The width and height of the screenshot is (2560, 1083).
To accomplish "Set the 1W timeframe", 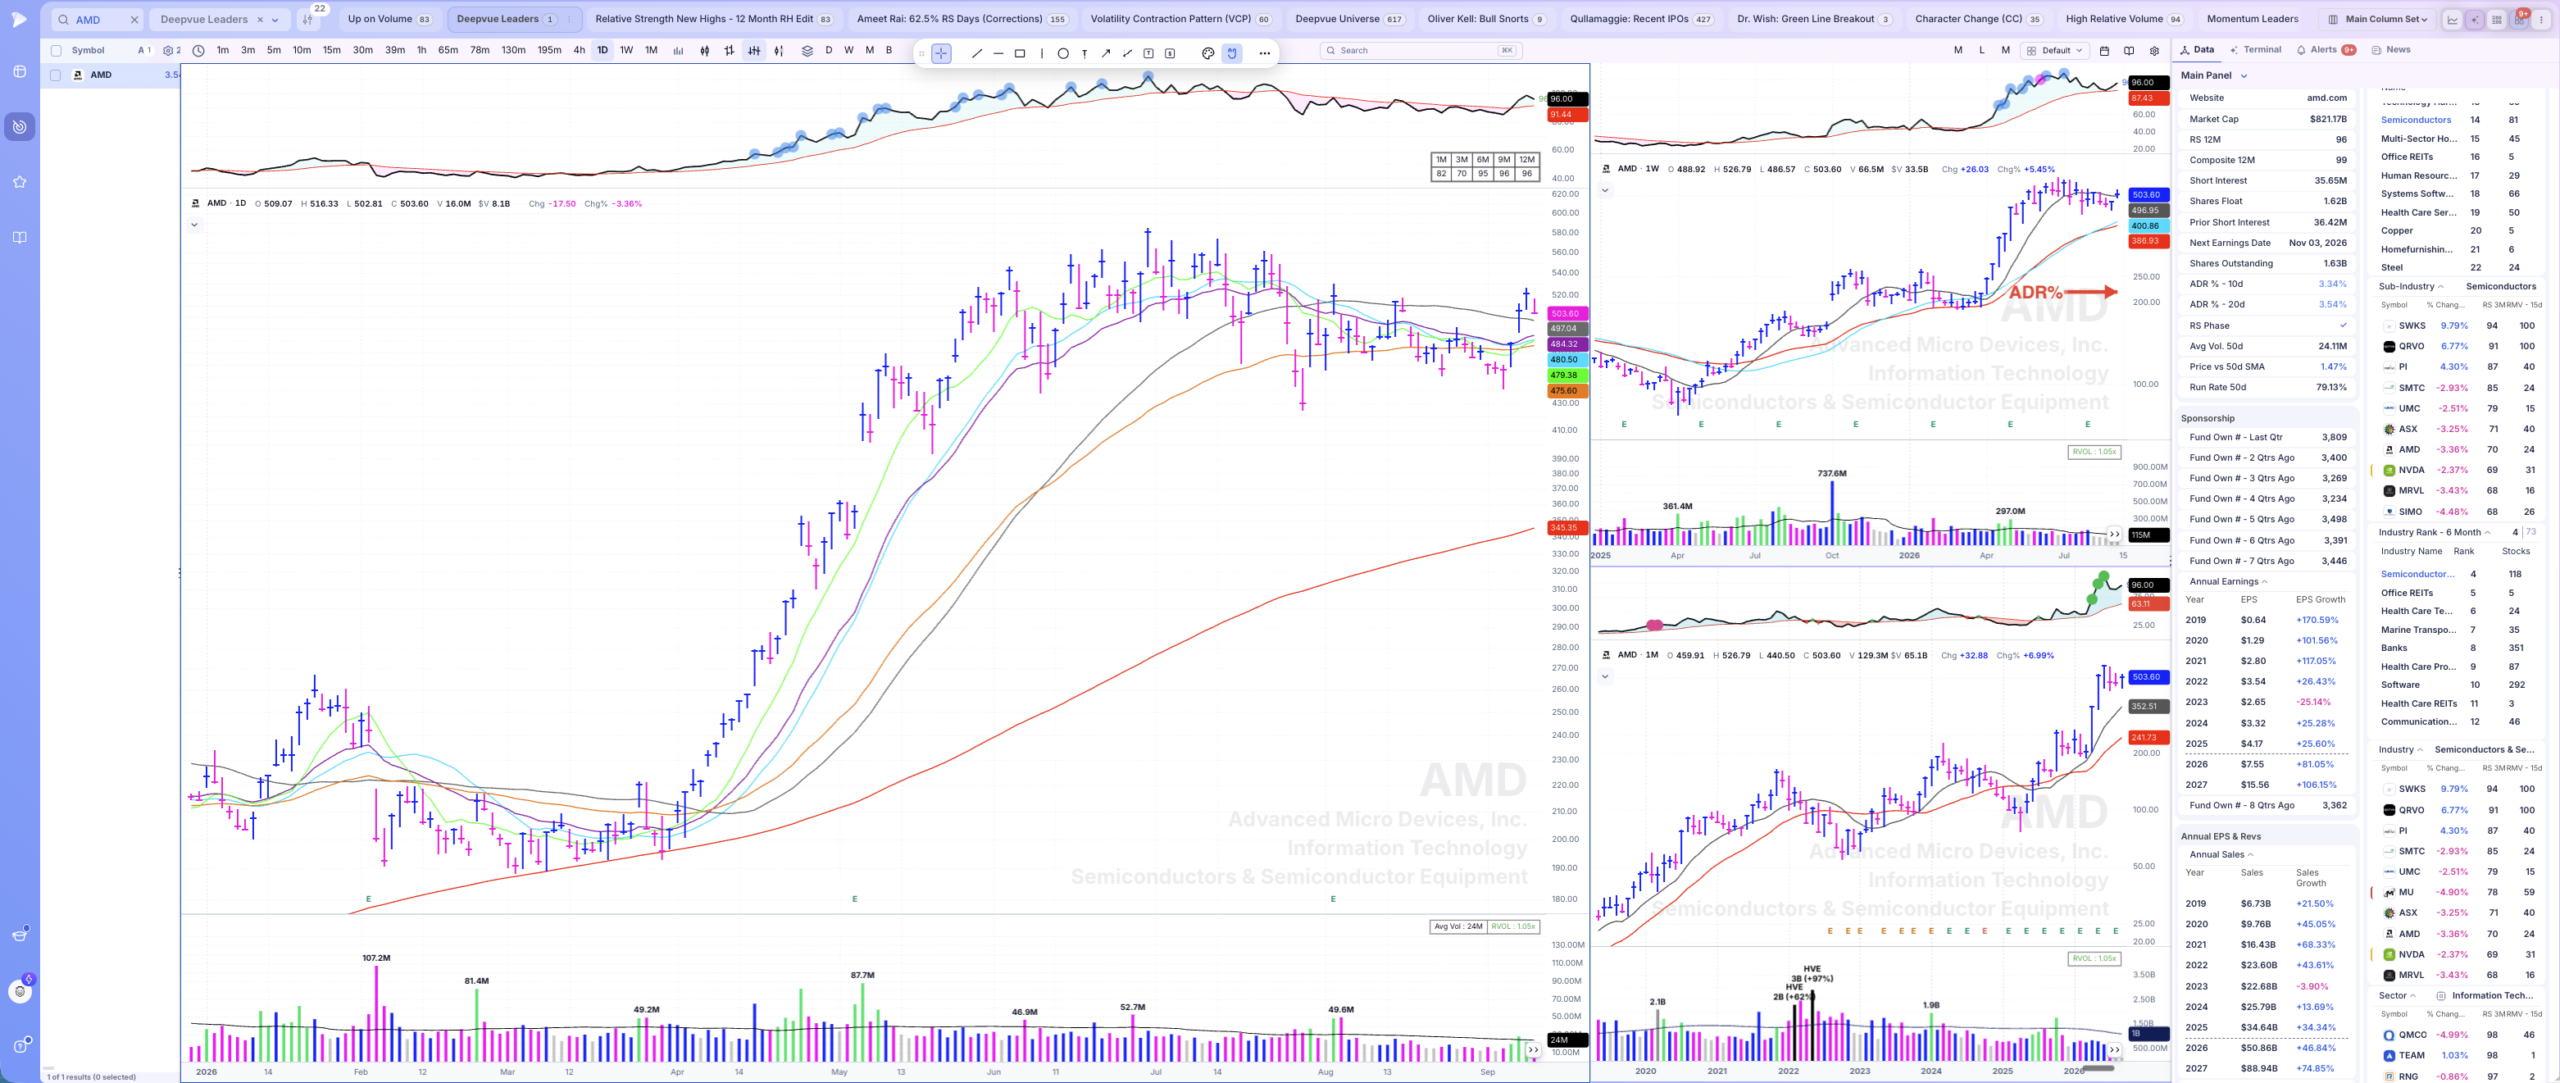I will pos(626,50).
